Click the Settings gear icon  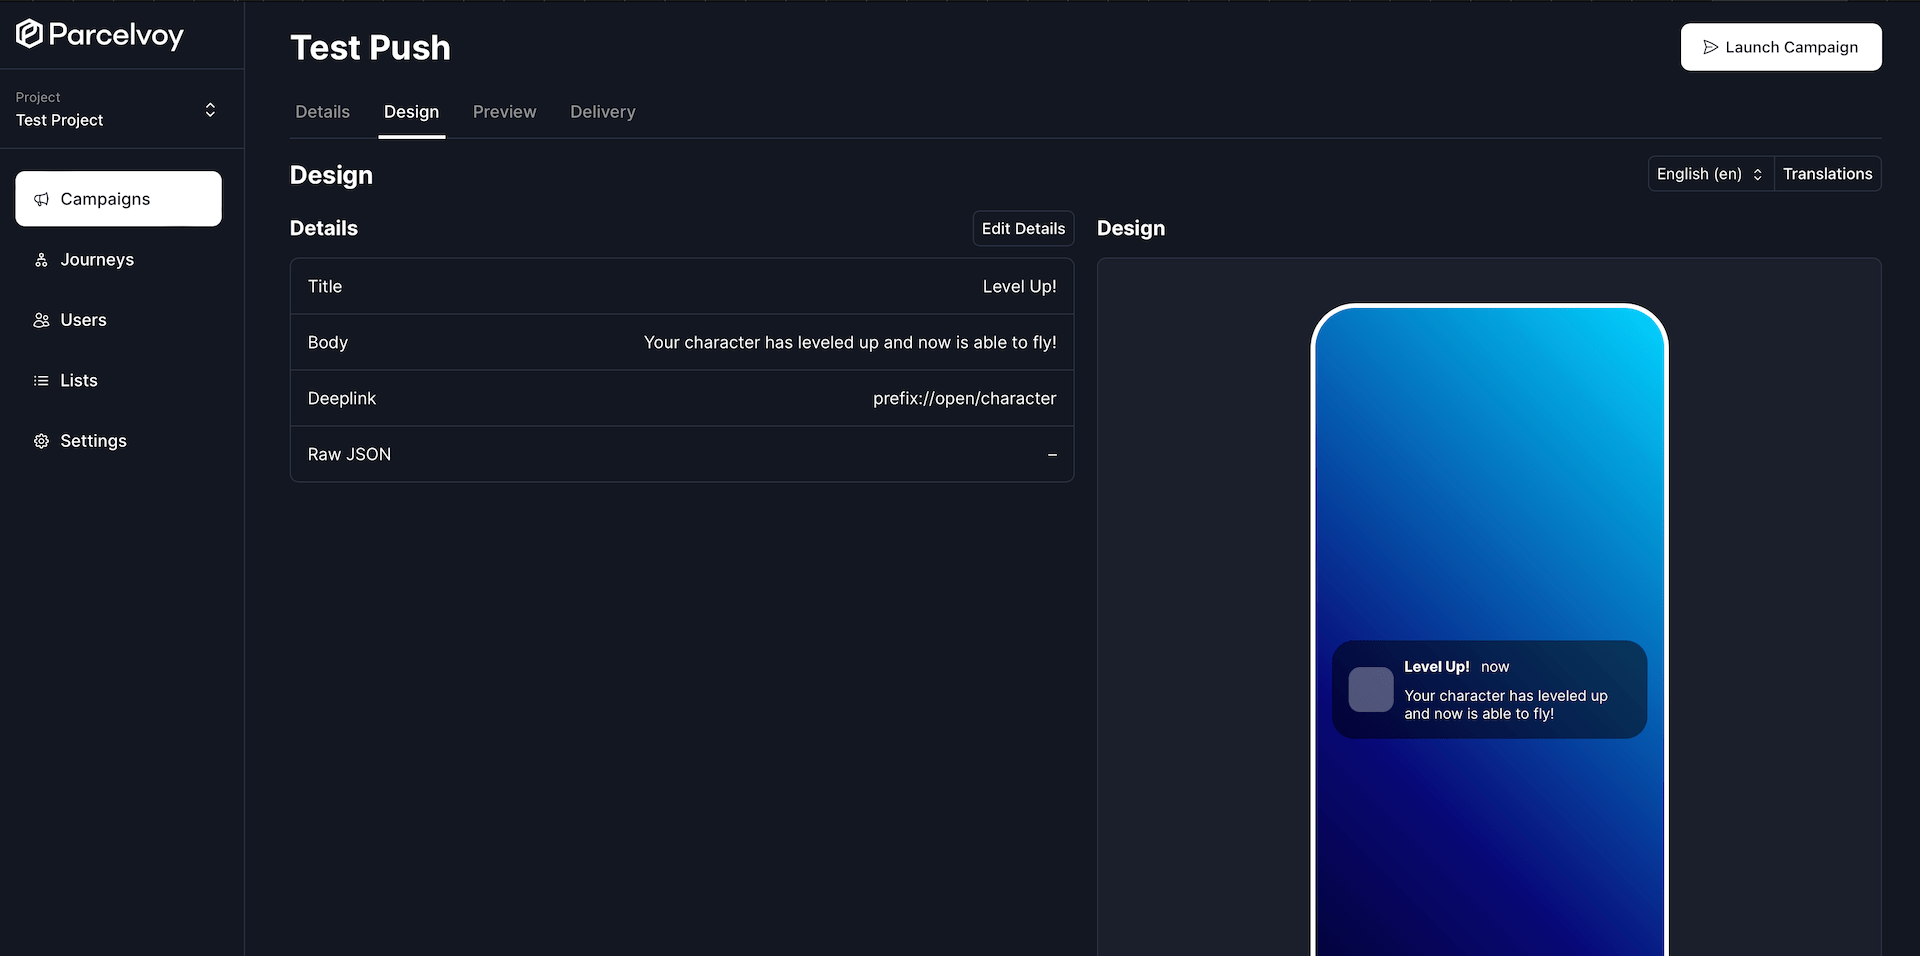[x=41, y=441]
